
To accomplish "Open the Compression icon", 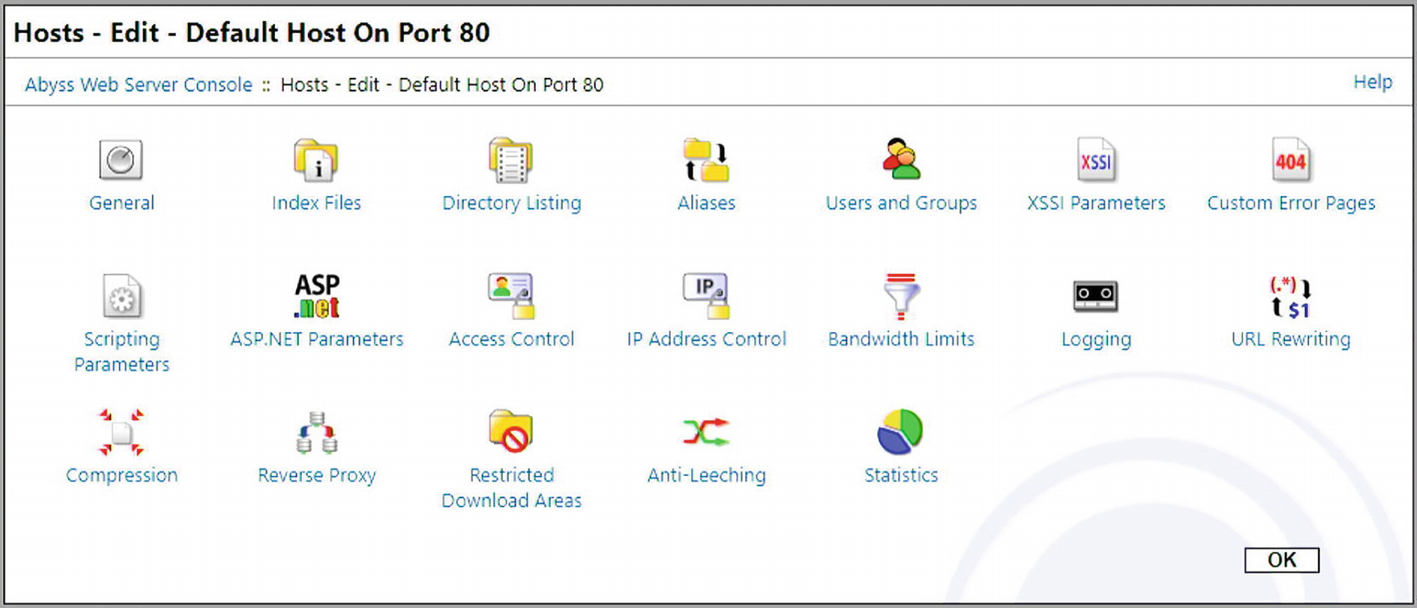I will (x=121, y=432).
